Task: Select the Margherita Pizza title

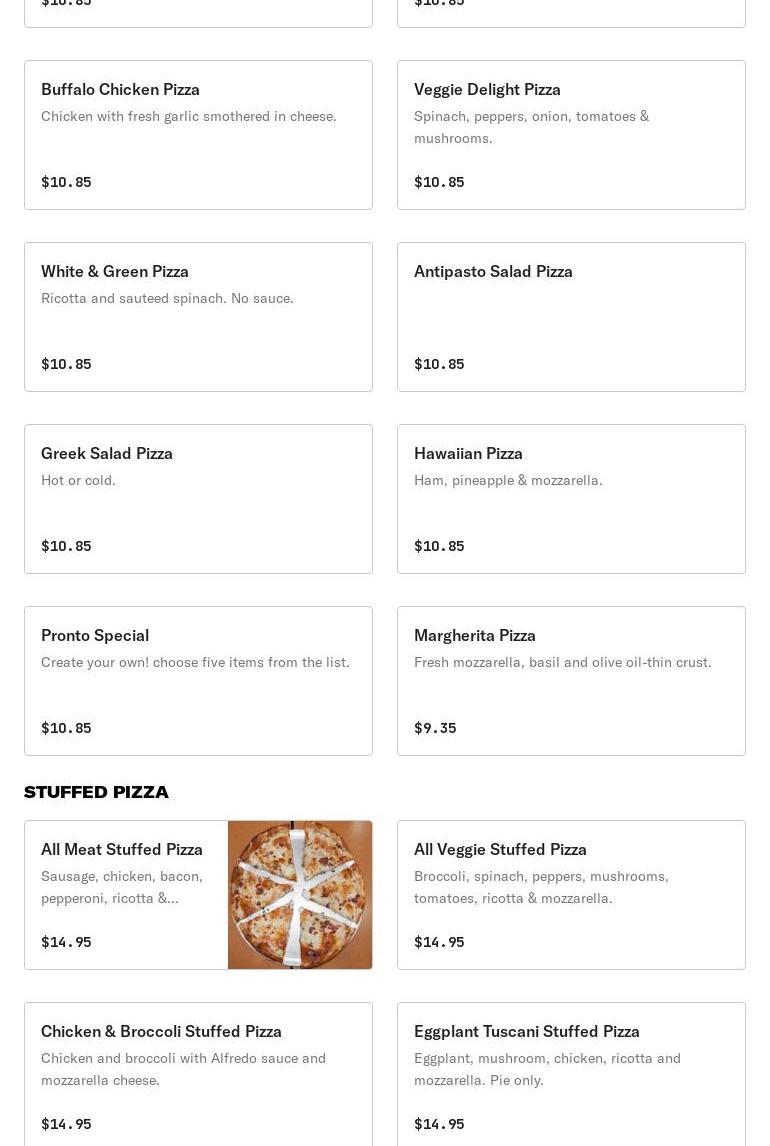Action: tap(475, 635)
